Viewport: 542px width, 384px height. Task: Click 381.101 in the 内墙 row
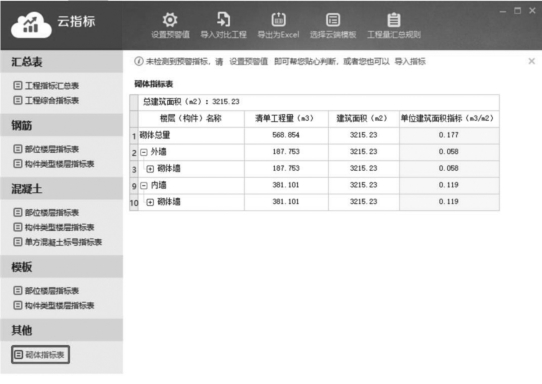(x=286, y=185)
